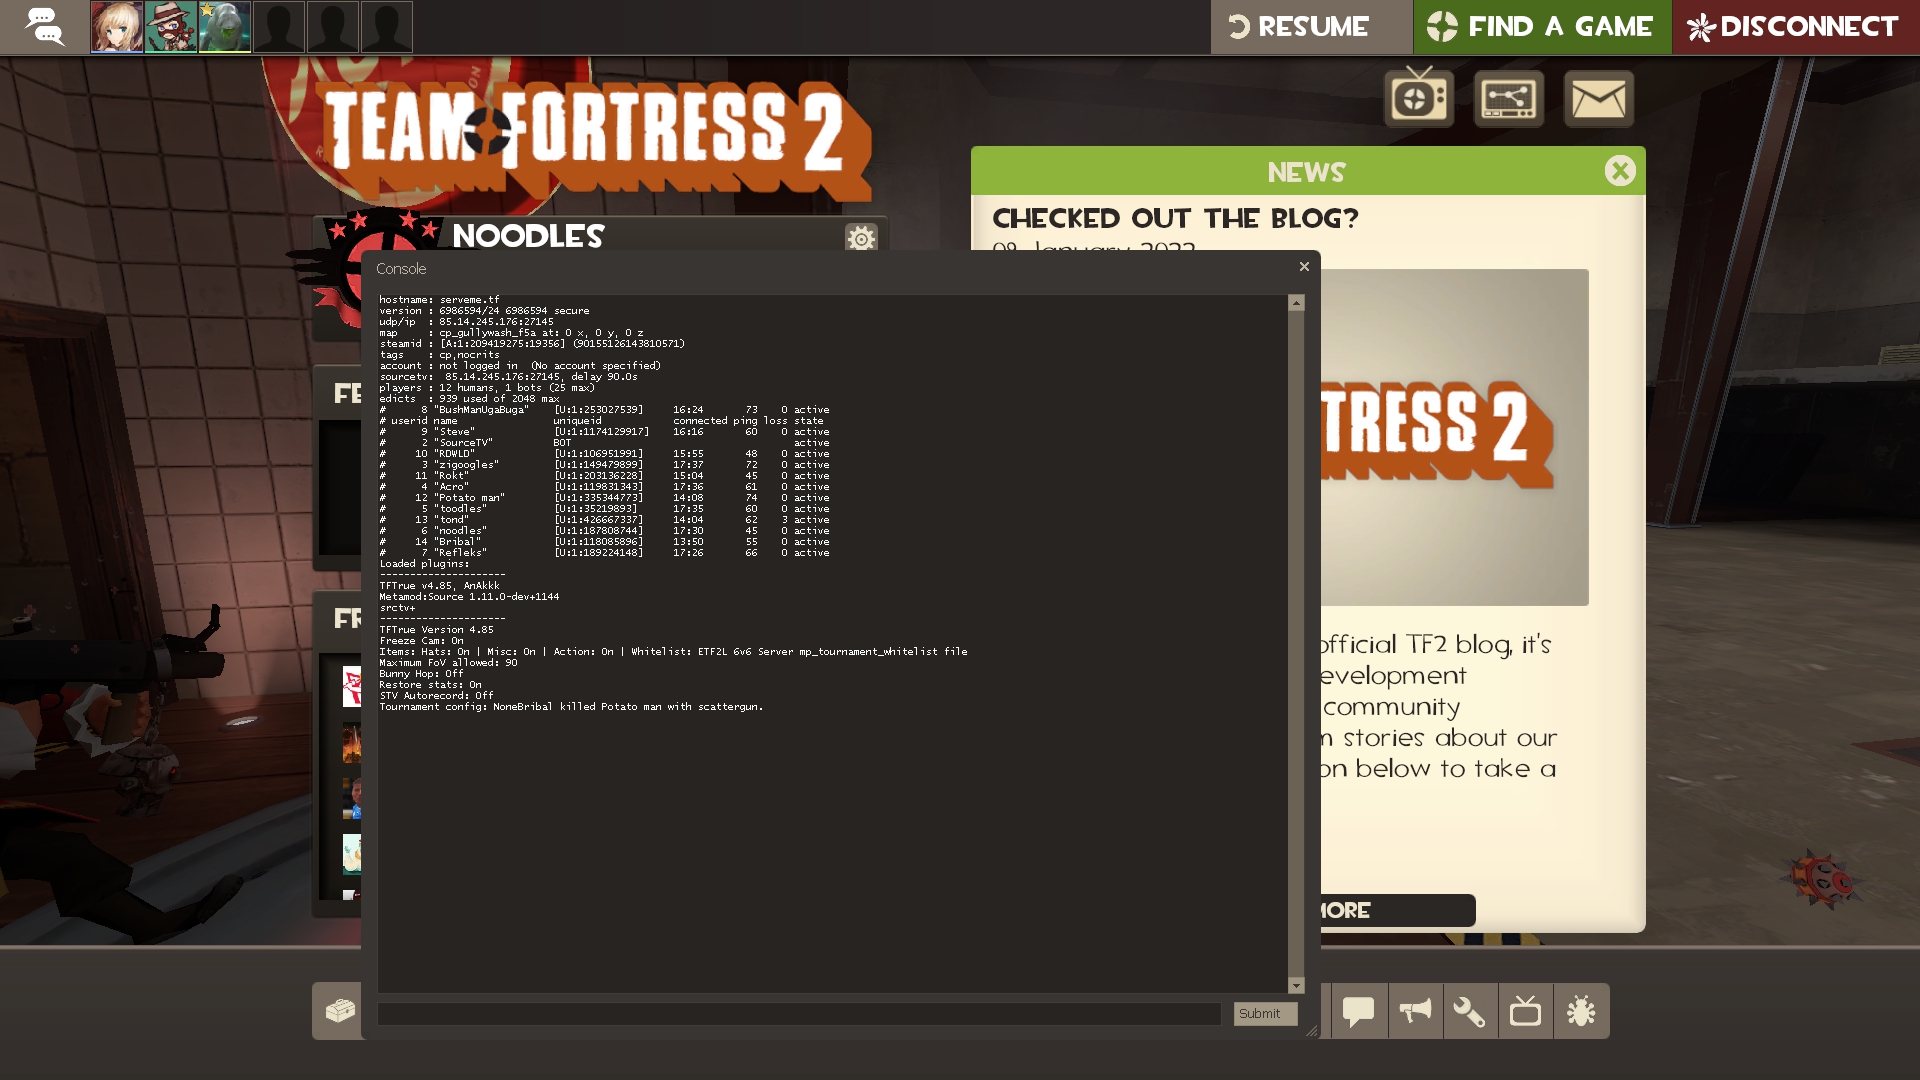Open Find a Game
This screenshot has height=1080, width=1920.
1542,27
